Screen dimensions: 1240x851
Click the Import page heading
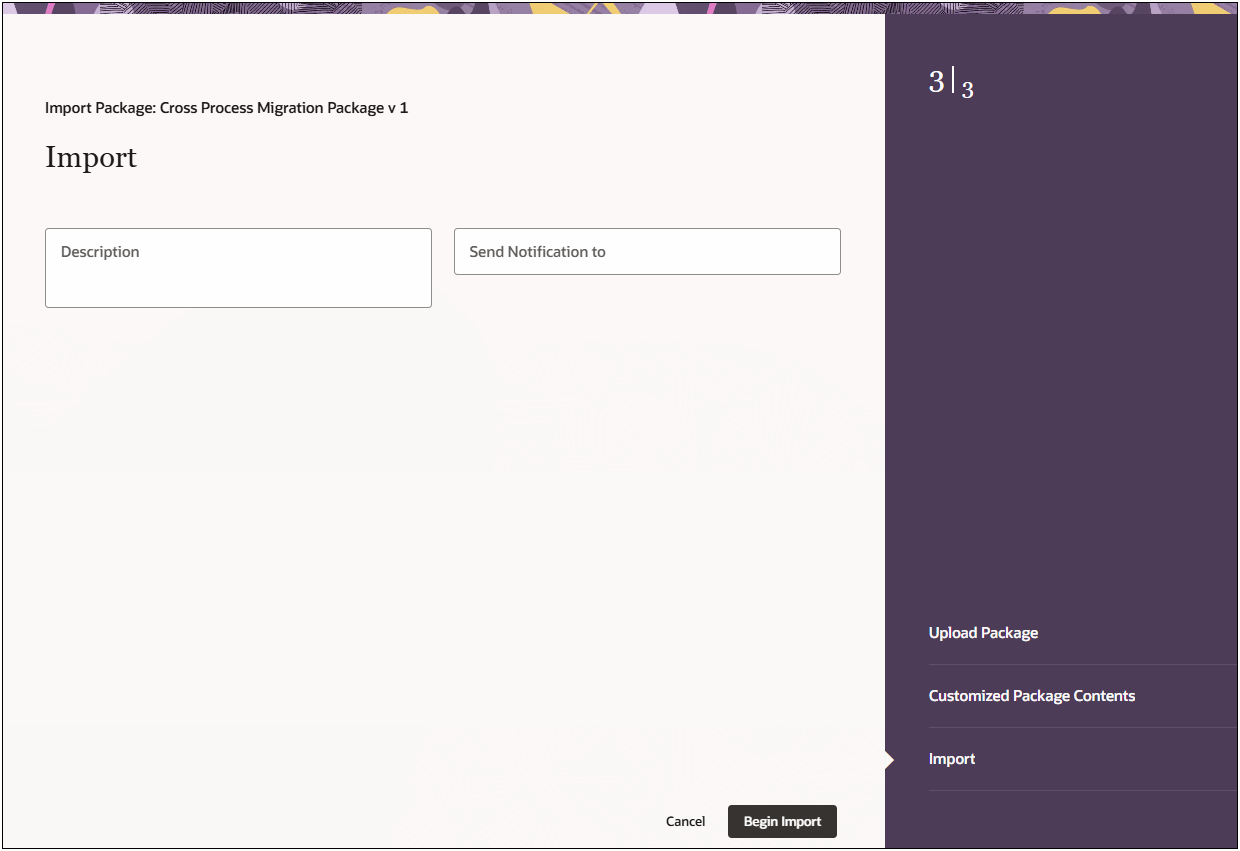coord(91,158)
